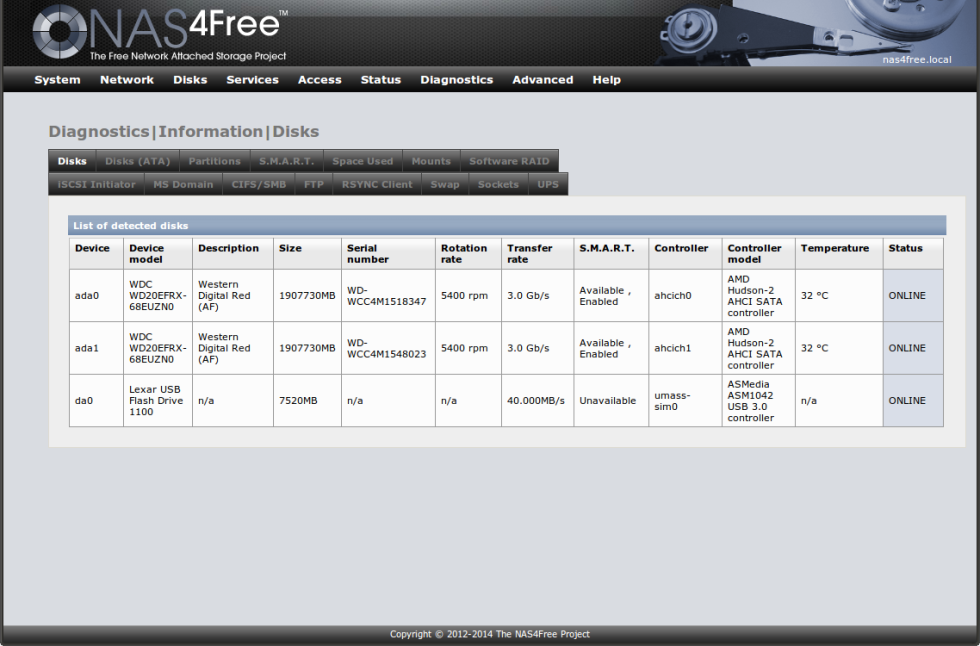Open the Status menu
This screenshot has height=646, width=980.
(380, 80)
